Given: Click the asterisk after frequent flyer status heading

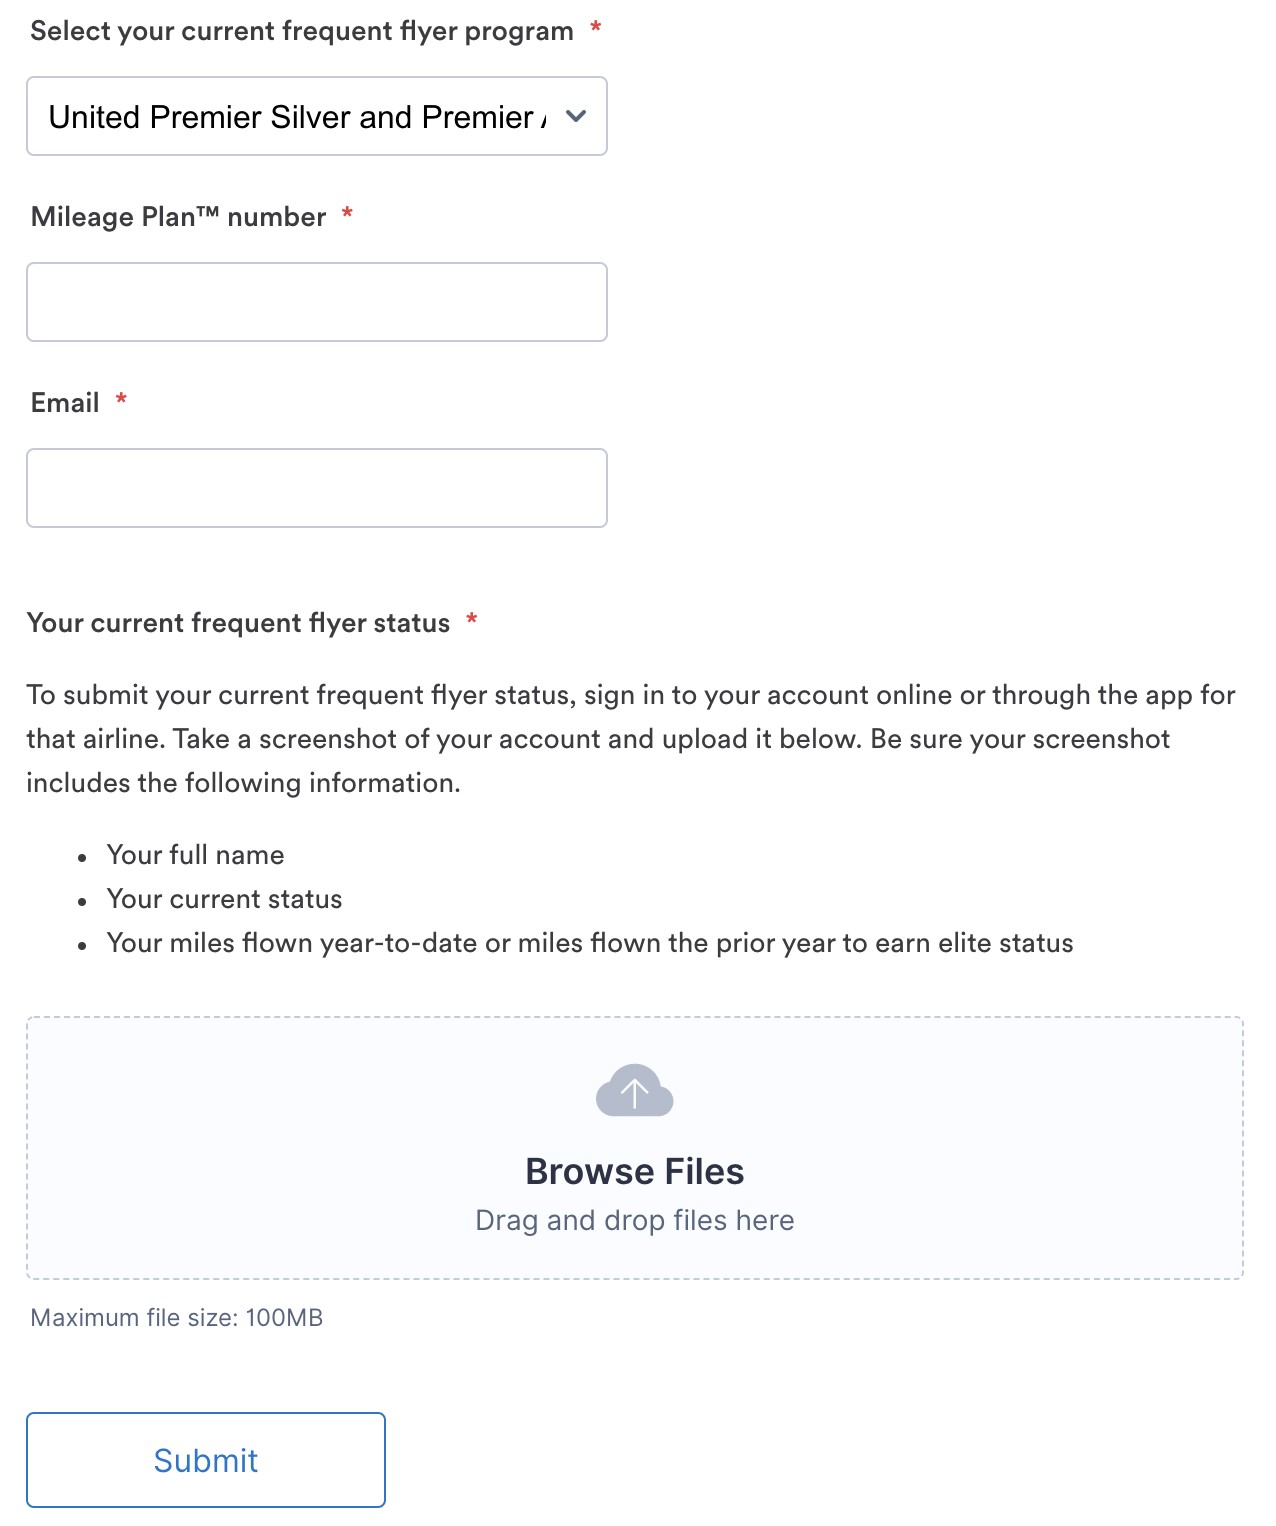Looking at the screenshot, I should pyautogui.click(x=471, y=621).
